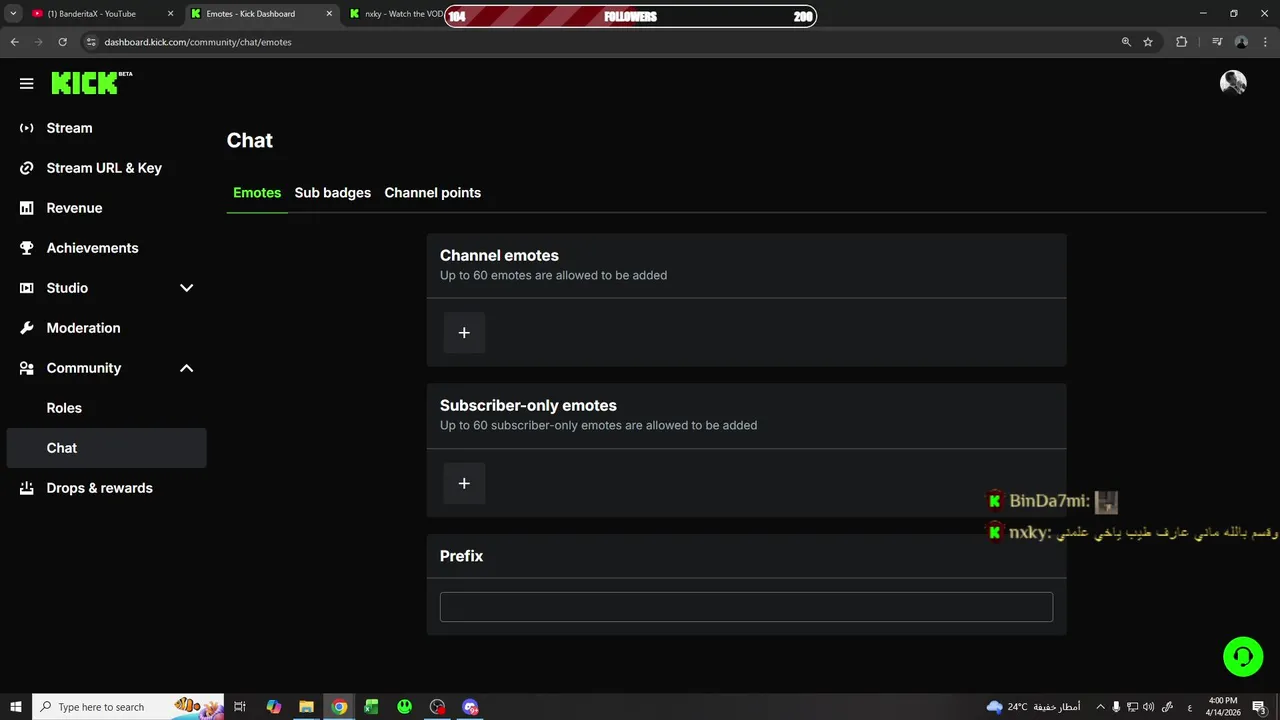Open the volume control in system tray
The width and height of the screenshot is (1280, 720).
coord(1148,707)
